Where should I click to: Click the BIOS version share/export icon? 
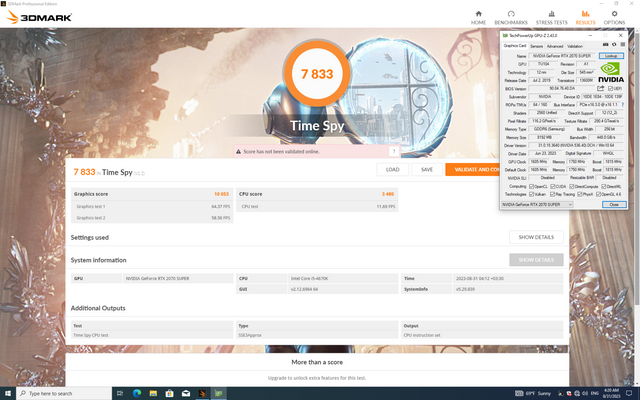601,88
